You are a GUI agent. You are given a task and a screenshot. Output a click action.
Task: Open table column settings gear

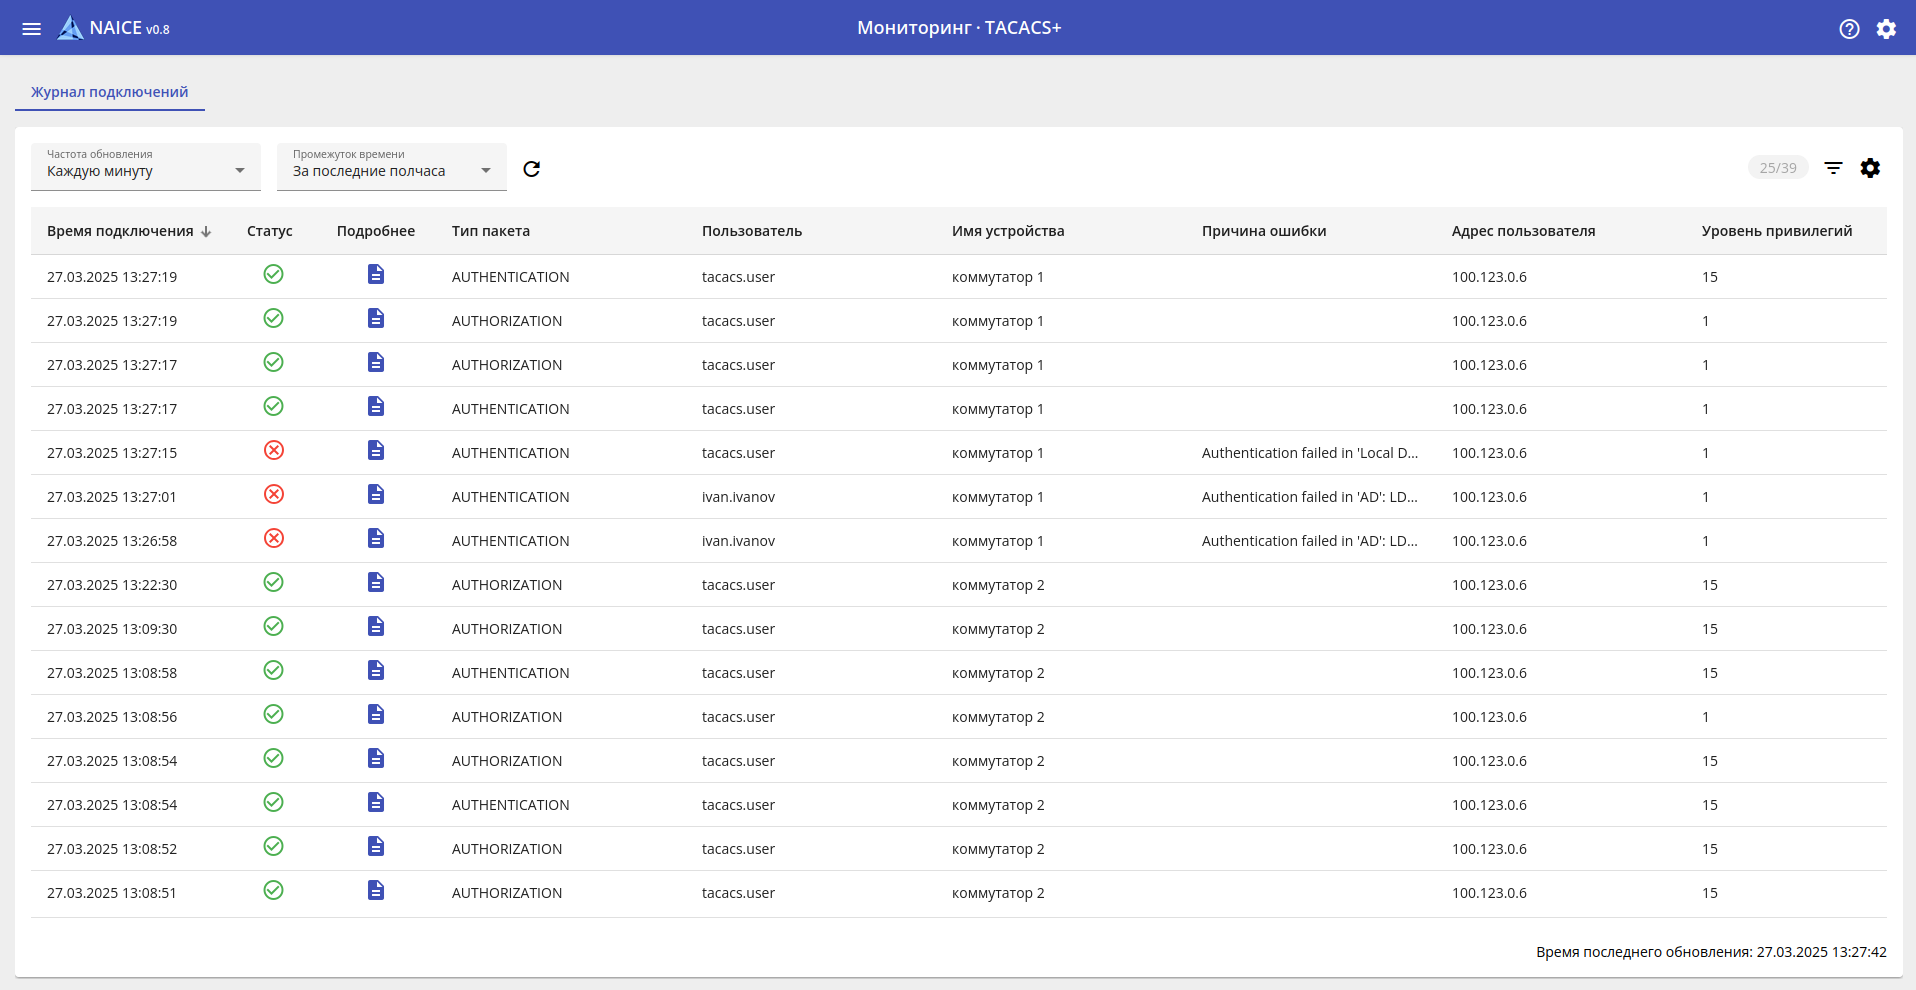pos(1870,168)
